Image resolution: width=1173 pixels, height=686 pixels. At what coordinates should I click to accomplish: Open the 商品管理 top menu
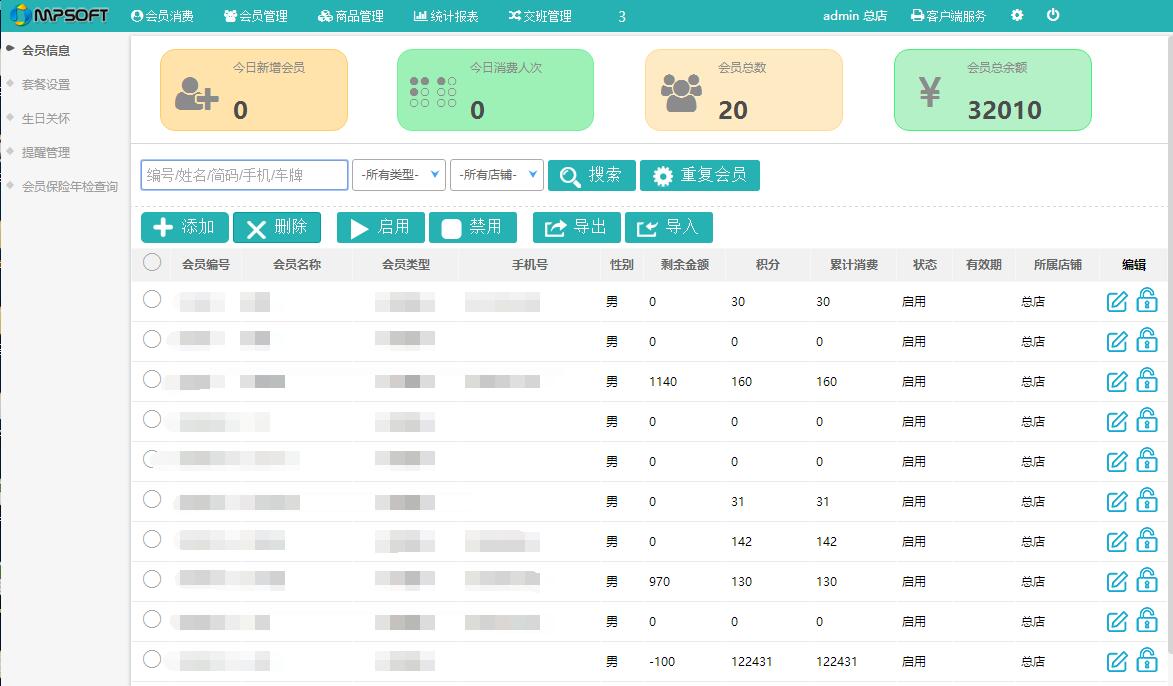350,16
